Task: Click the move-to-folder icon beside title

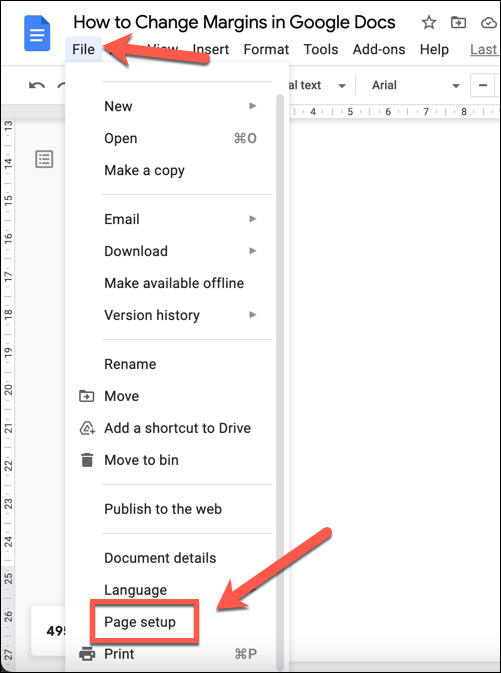Action: [x=458, y=22]
